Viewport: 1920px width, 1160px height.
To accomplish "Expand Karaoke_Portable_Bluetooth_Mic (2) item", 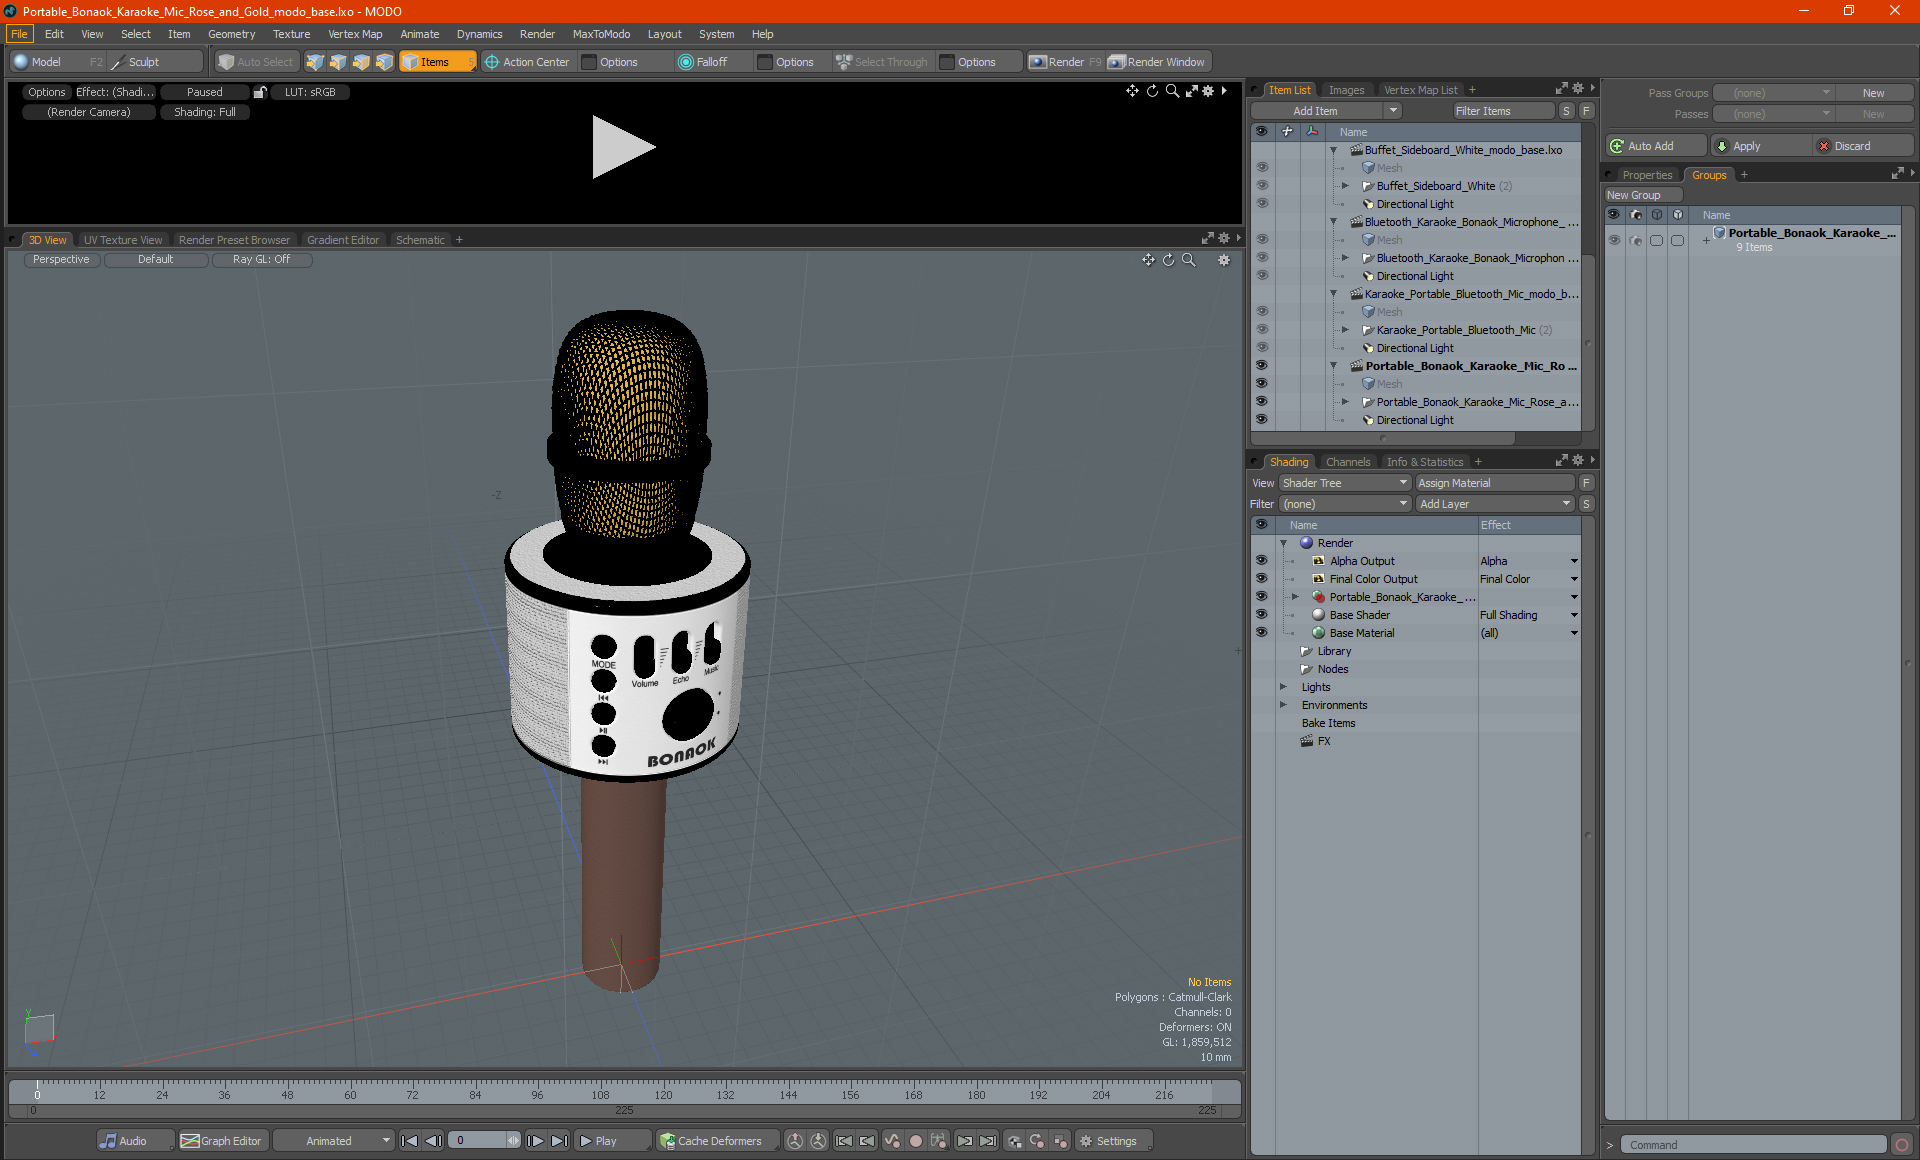I will [1345, 330].
